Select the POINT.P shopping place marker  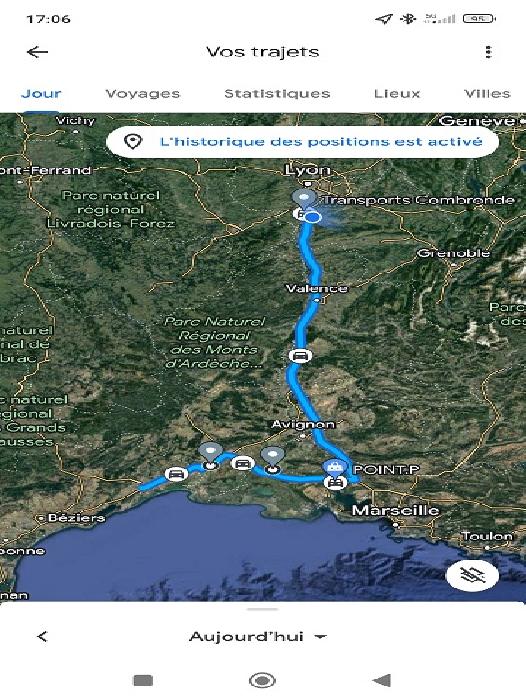(334, 467)
